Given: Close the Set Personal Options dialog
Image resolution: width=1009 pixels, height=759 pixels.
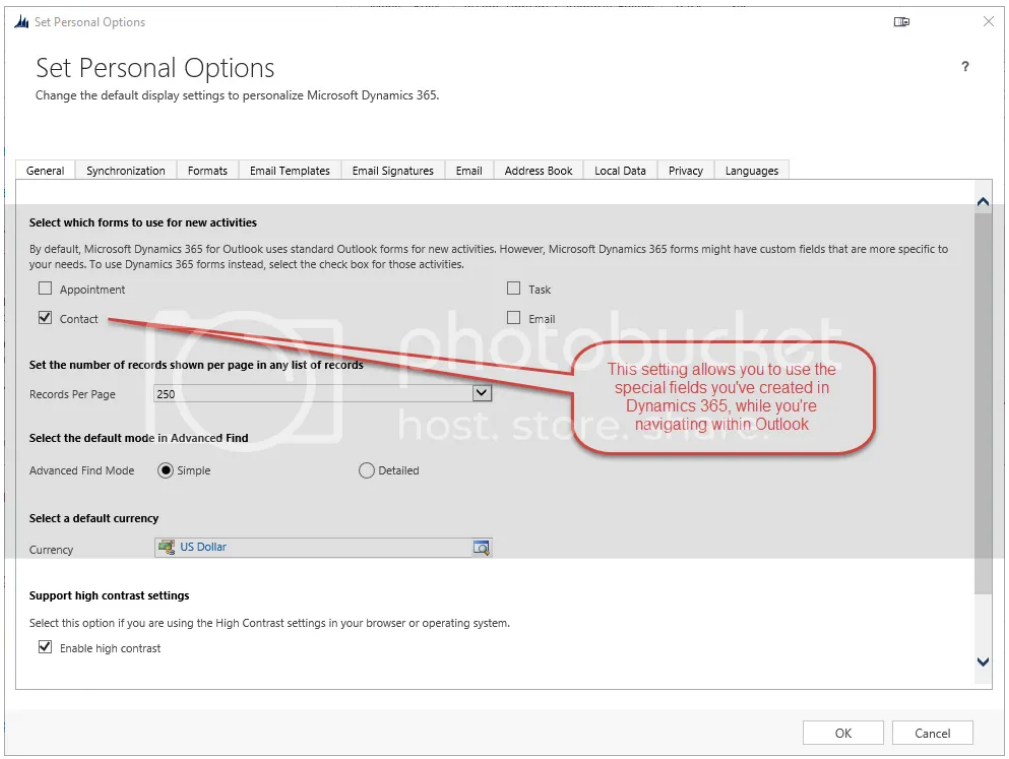Looking at the screenshot, I should coord(988,21).
